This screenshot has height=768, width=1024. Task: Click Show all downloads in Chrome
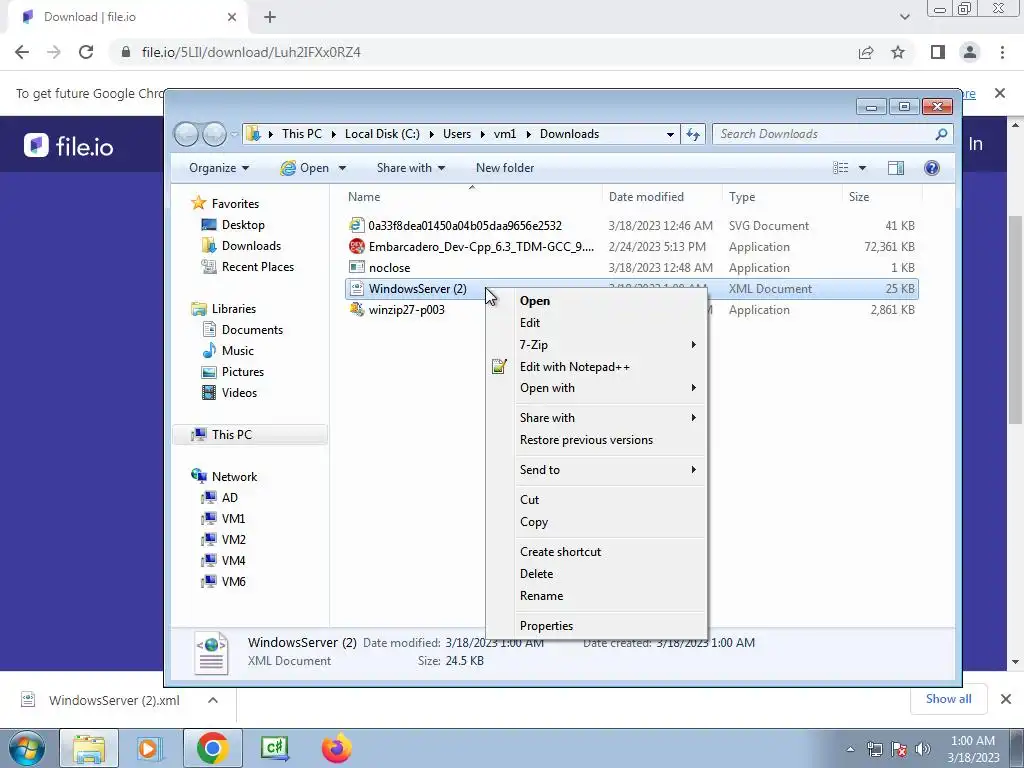point(948,699)
